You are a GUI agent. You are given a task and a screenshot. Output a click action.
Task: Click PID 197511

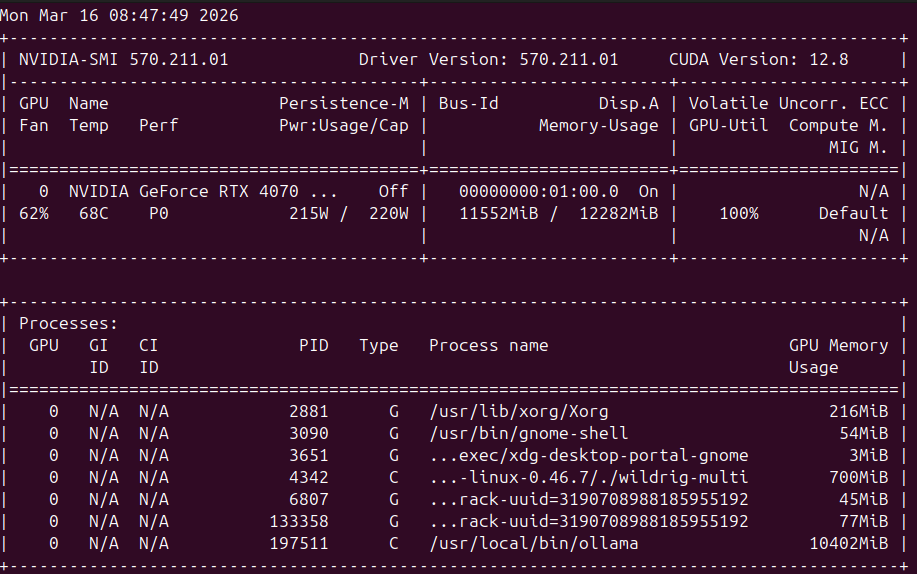tap(299, 544)
